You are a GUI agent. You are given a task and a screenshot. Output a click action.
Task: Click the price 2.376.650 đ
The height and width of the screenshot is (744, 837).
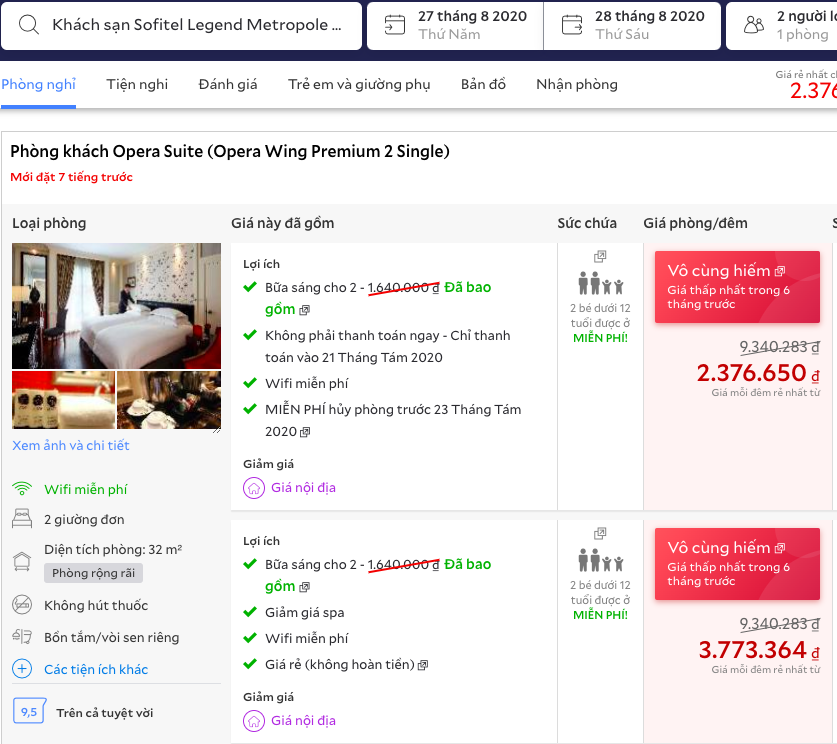(x=758, y=373)
